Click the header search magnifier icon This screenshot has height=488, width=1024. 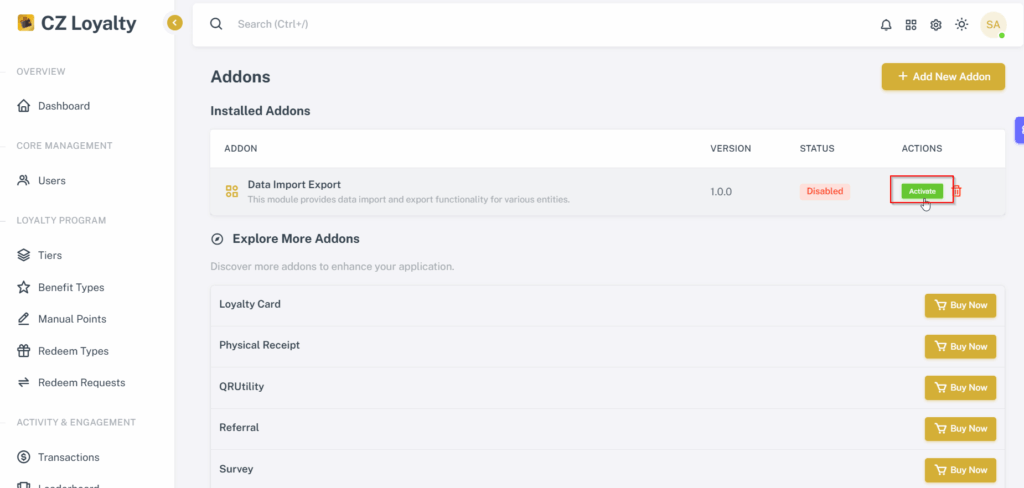tap(216, 24)
